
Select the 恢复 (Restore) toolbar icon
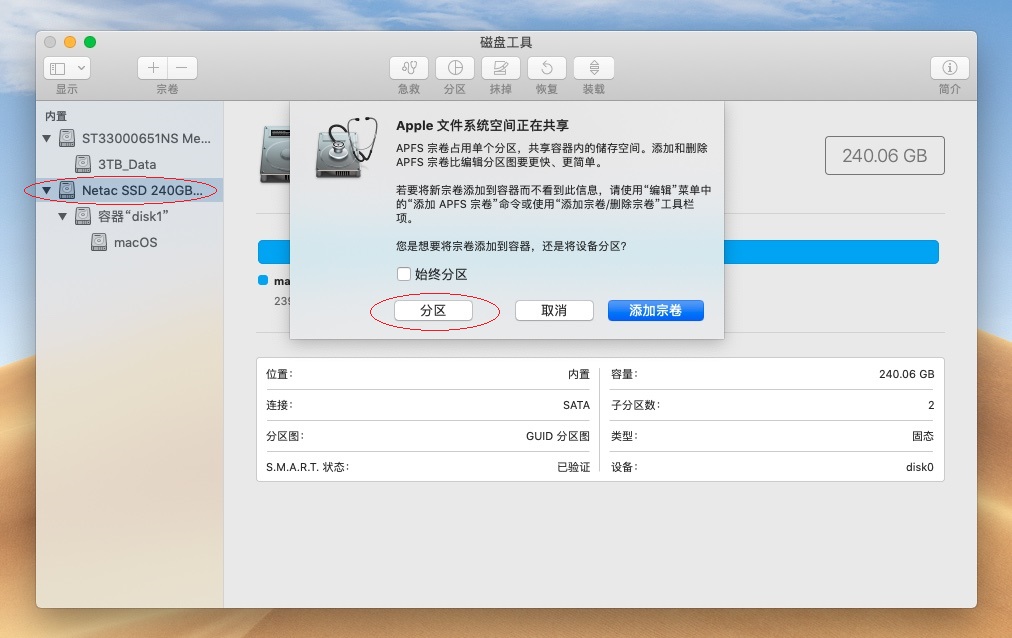click(546, 68)
